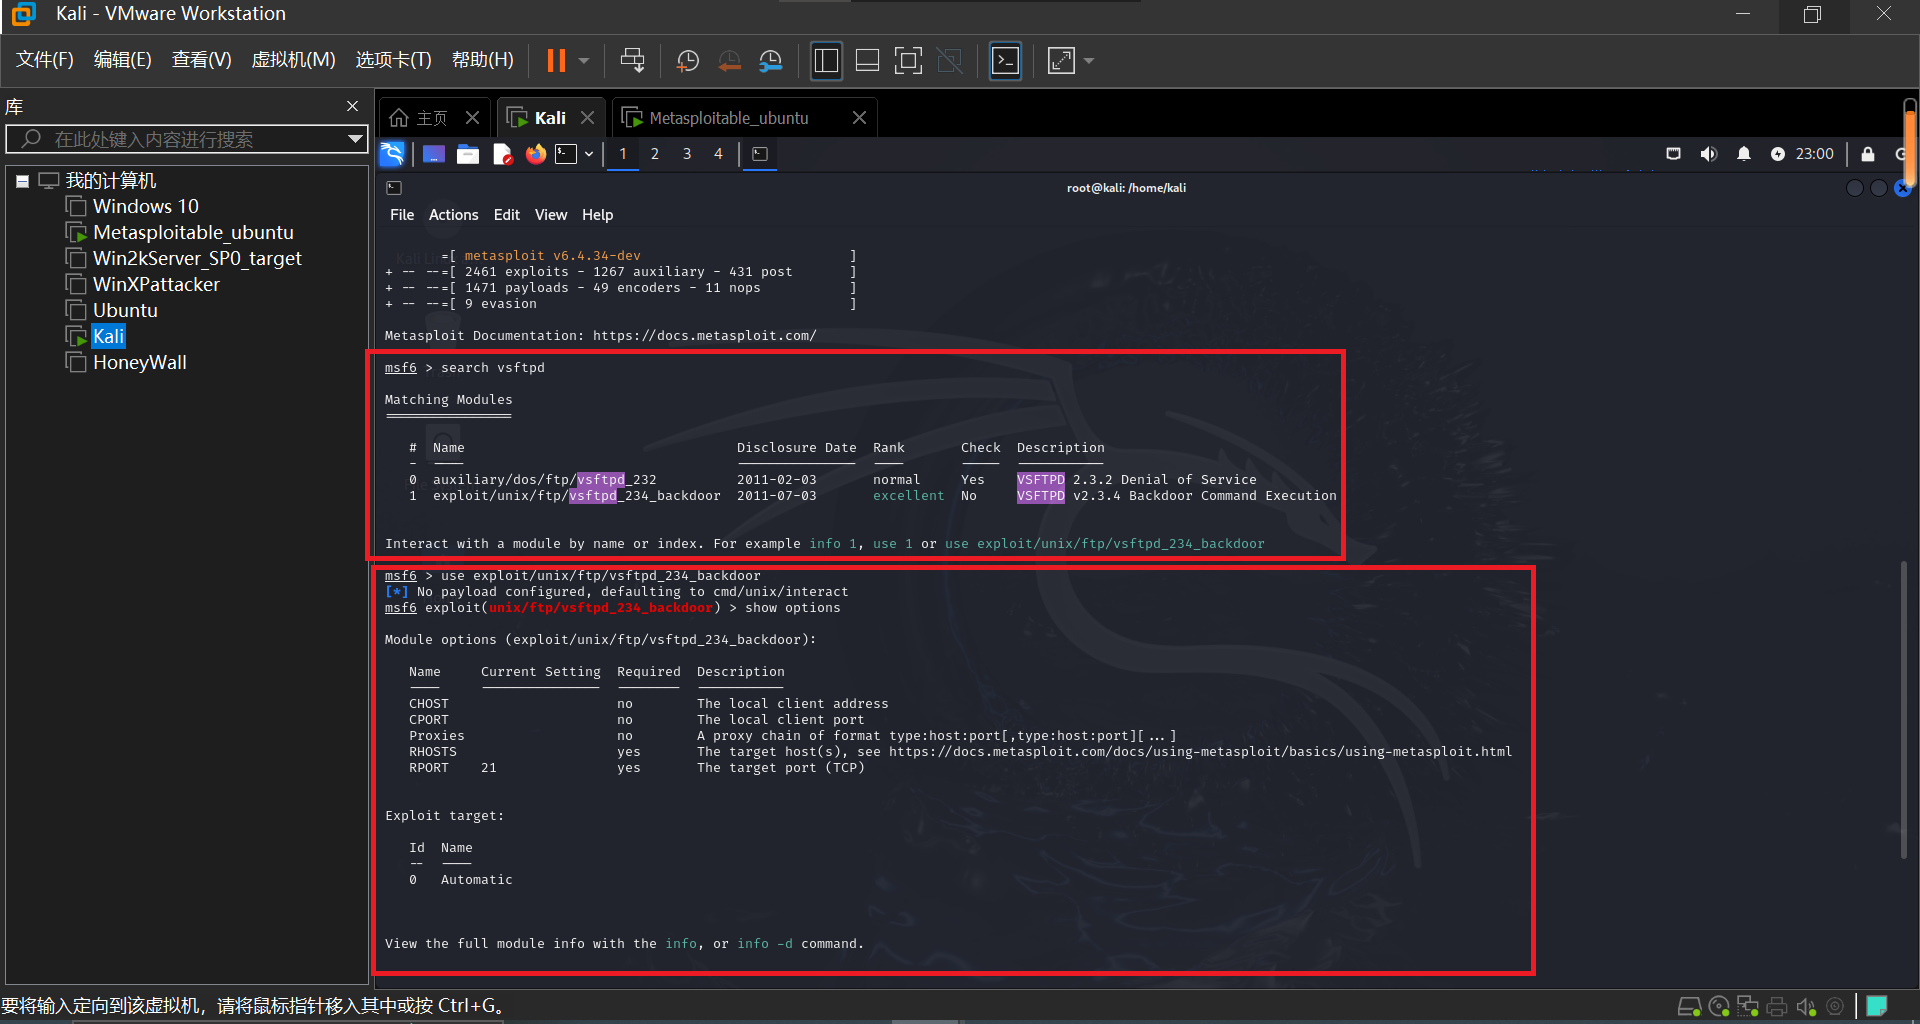Viewport: 1920px width, 1024px height.
Task: Open the Kali volume control
Action: [x=1709, y=154]
